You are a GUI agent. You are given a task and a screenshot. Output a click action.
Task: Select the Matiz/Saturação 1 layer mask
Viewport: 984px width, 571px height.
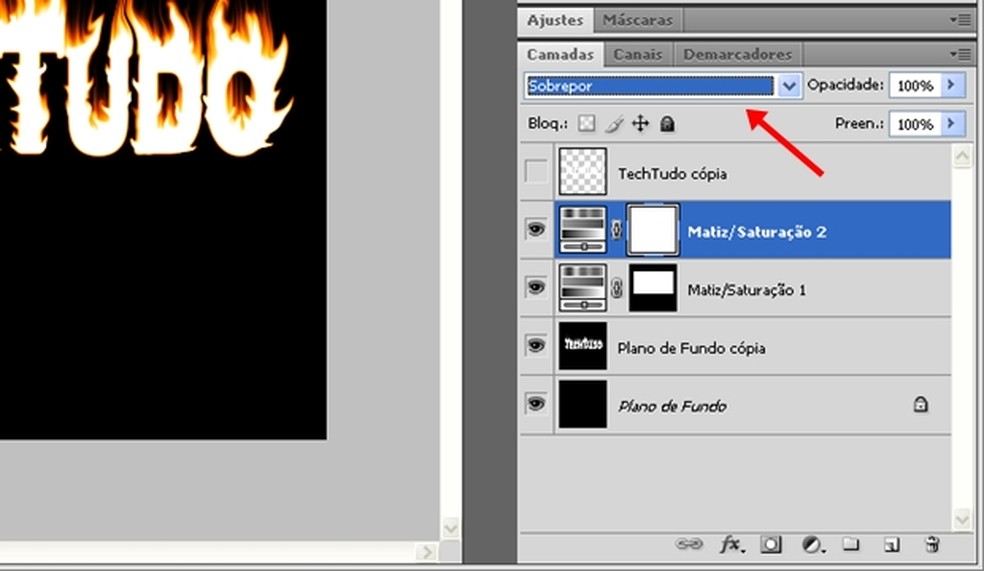(x=653, y=287)
